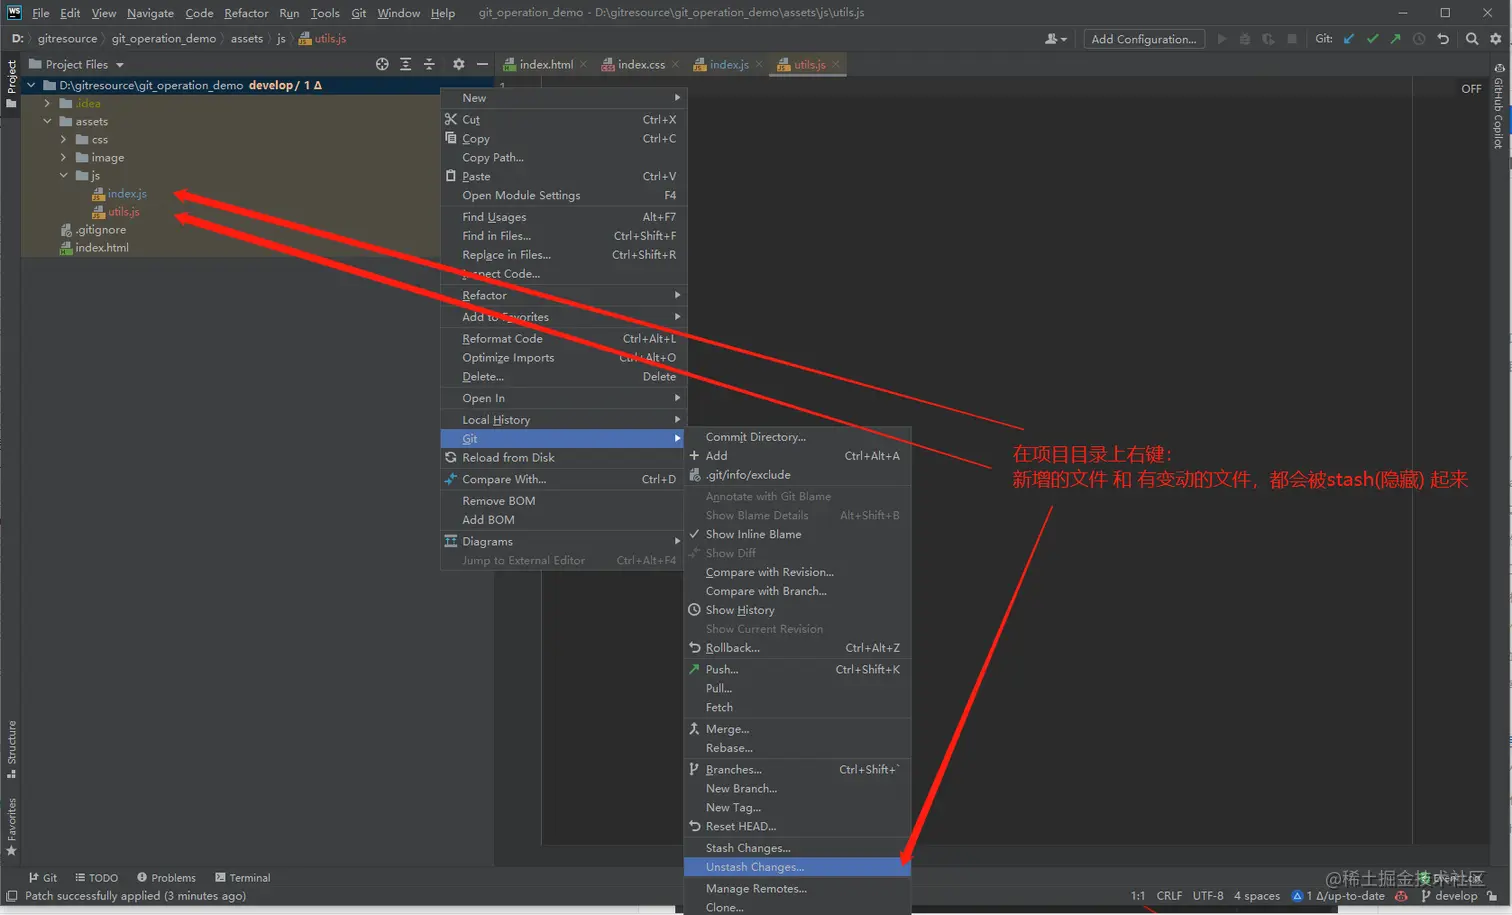Click the Run triangle icon in toolbar
This screenshot has width=1512, height=915.
click(1221, 39)
